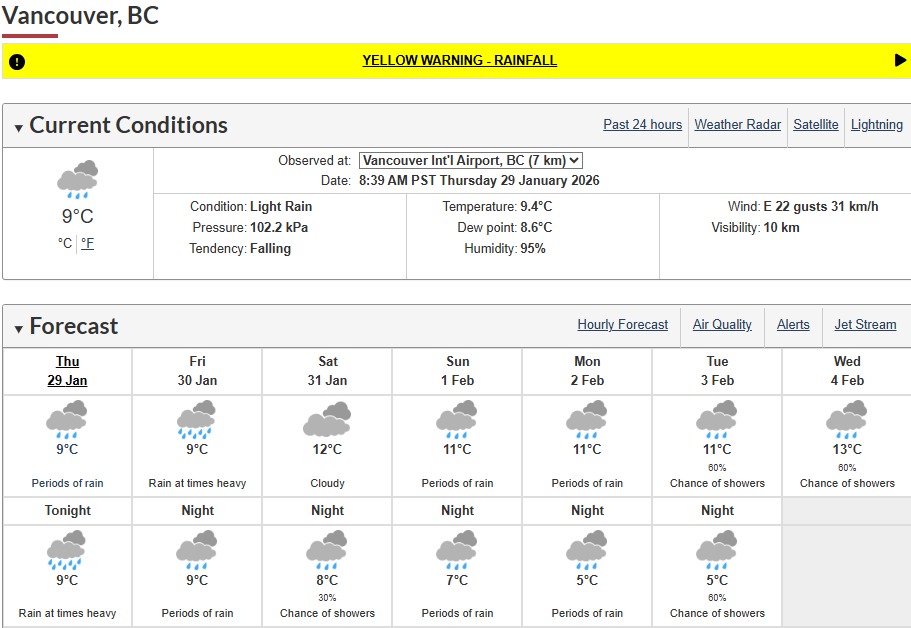Click Tonight's heavy rain icon
Screen dimensions: 911x628
tap(67, 551)
